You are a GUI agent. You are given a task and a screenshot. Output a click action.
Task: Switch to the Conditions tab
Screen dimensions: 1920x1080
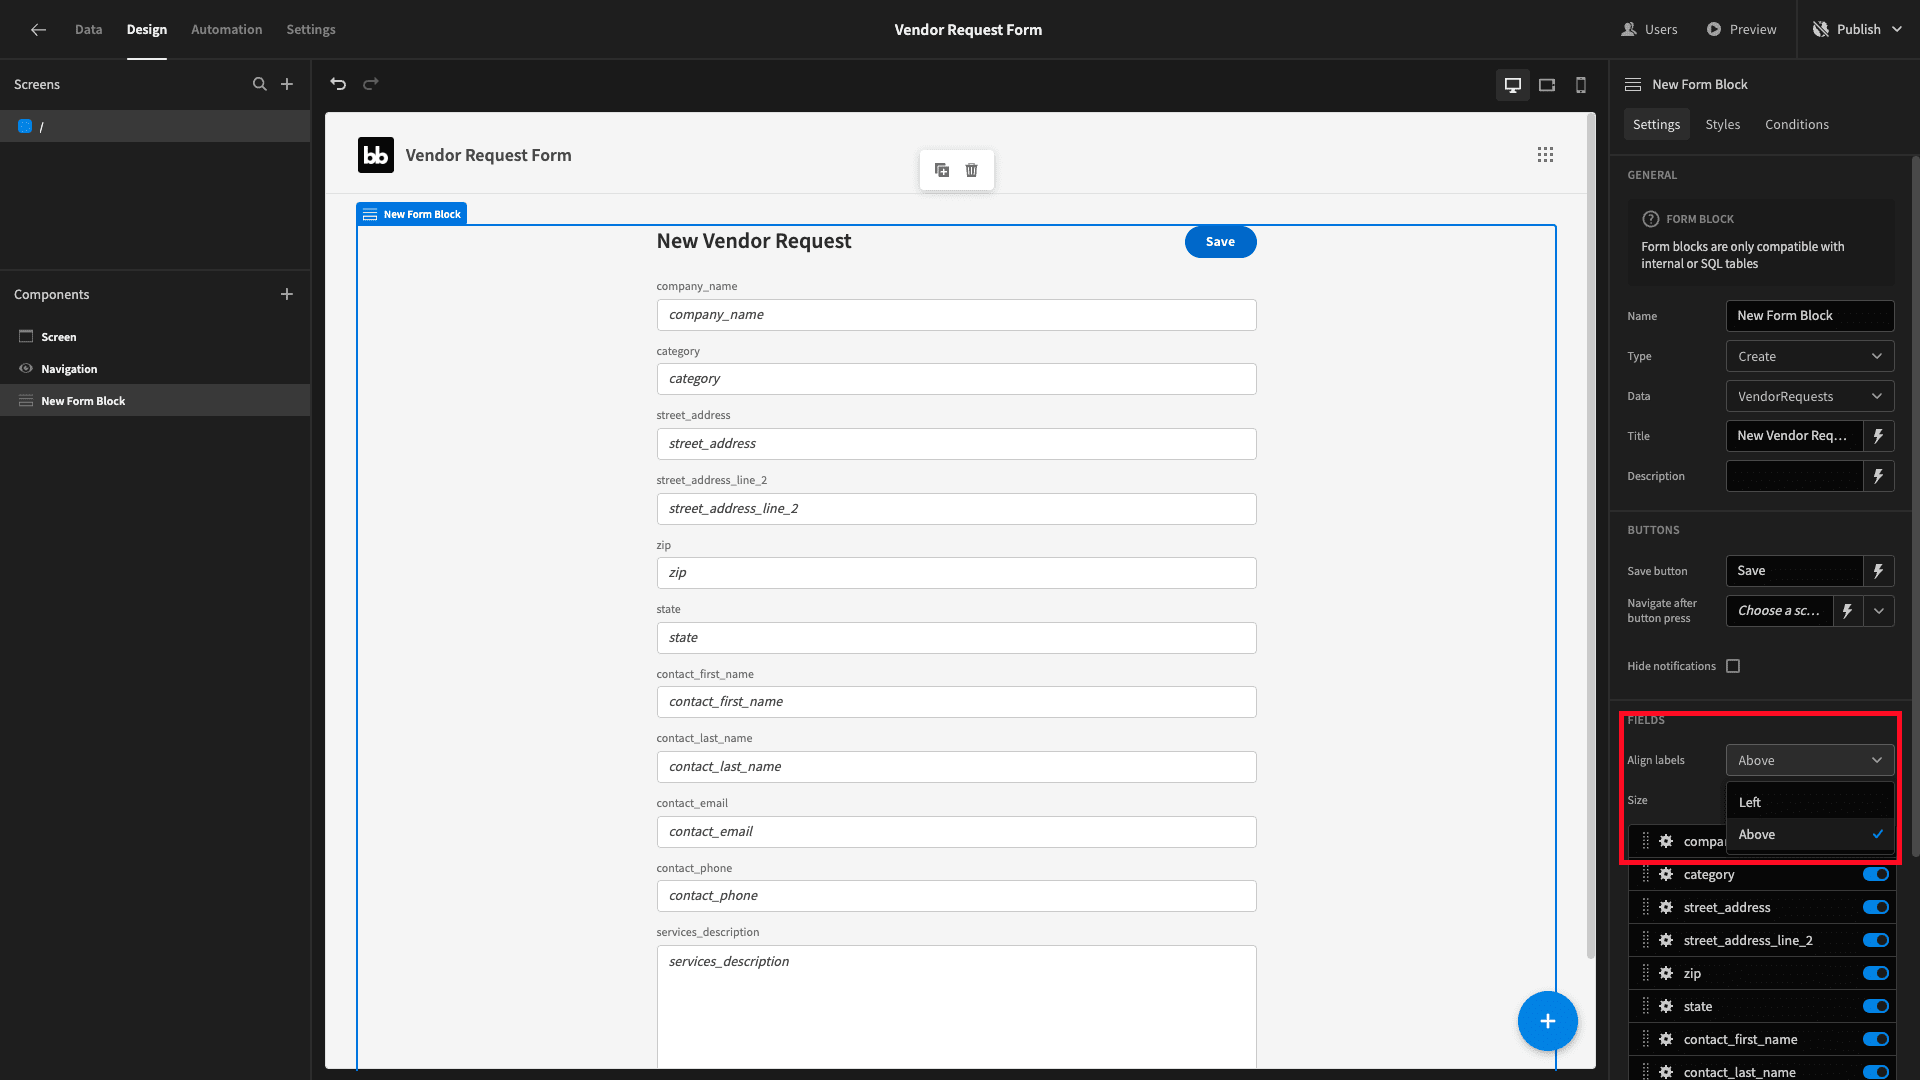[x=1797, y=124]
